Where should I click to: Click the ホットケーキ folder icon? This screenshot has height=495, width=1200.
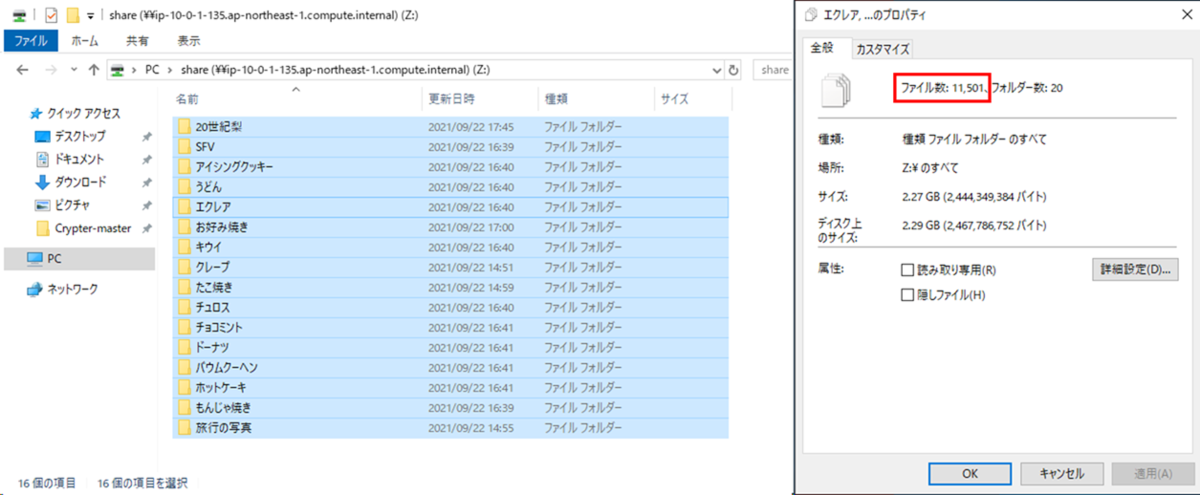tap(184, 387)
